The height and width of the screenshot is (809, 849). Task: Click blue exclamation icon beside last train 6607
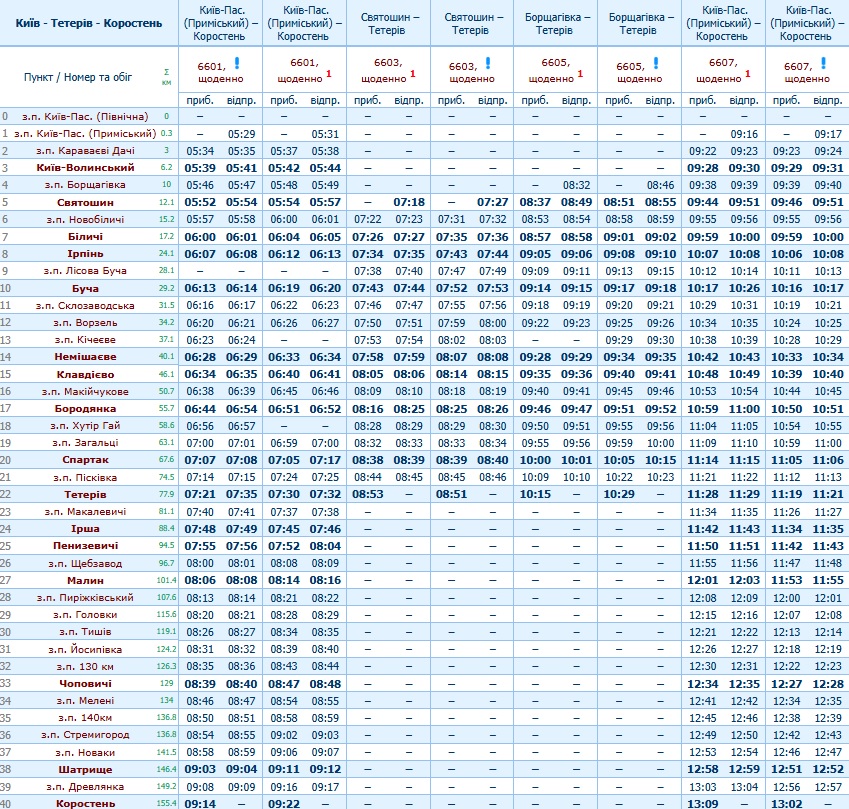point(822,64)
